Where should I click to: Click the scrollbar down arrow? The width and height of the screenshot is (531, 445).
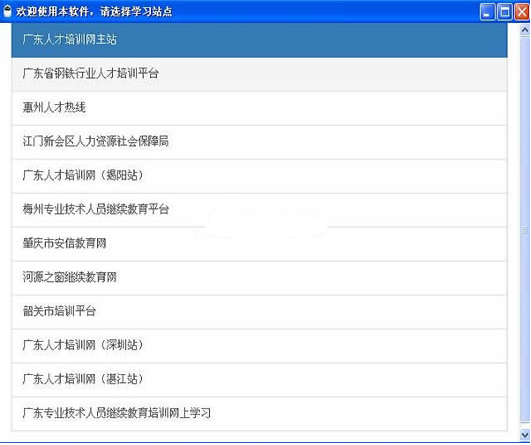pyautogui.click(x=525, y=434)
